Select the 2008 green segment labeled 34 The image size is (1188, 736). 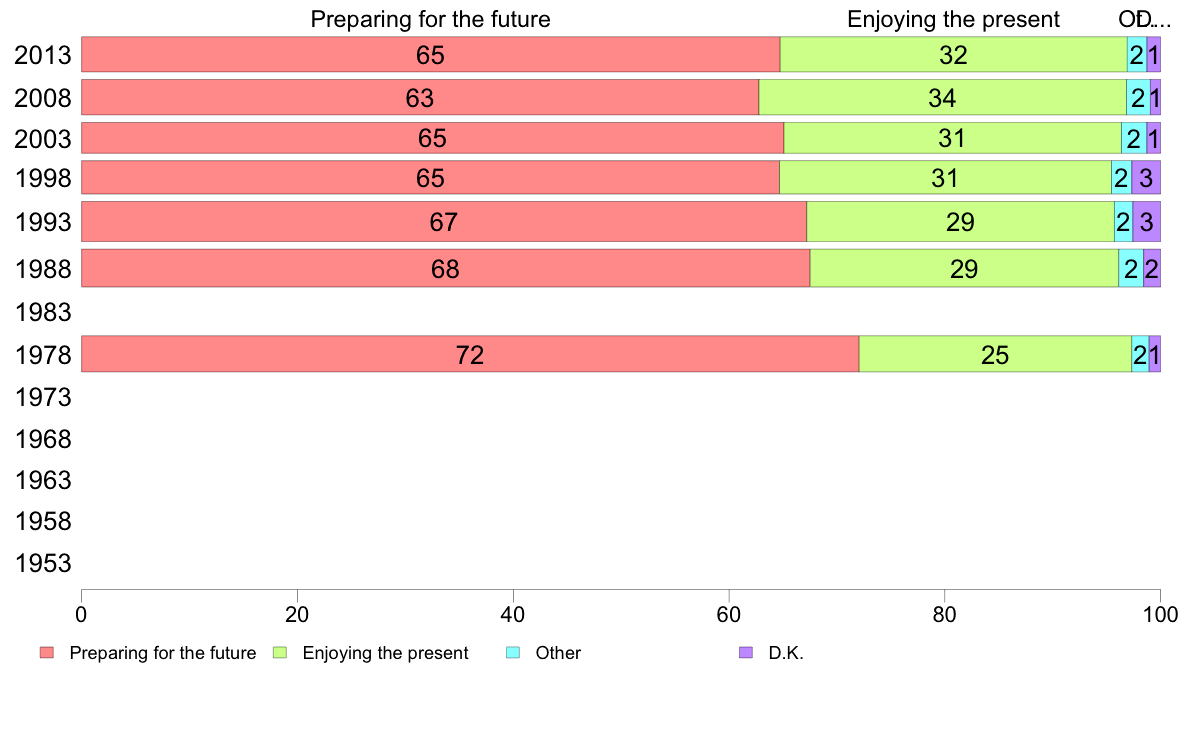[943, 97]
